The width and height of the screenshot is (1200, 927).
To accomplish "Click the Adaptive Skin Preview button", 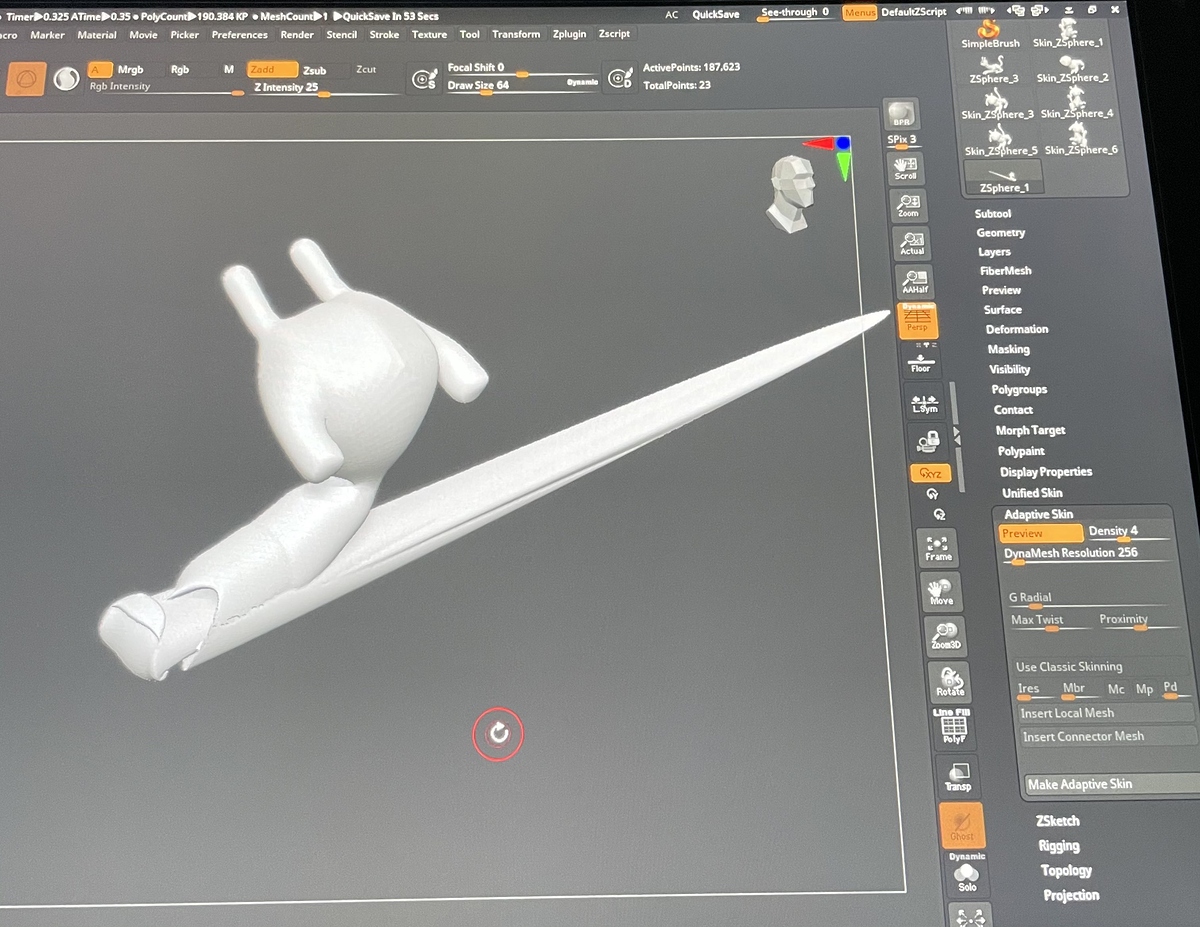I will point(1041,533).
